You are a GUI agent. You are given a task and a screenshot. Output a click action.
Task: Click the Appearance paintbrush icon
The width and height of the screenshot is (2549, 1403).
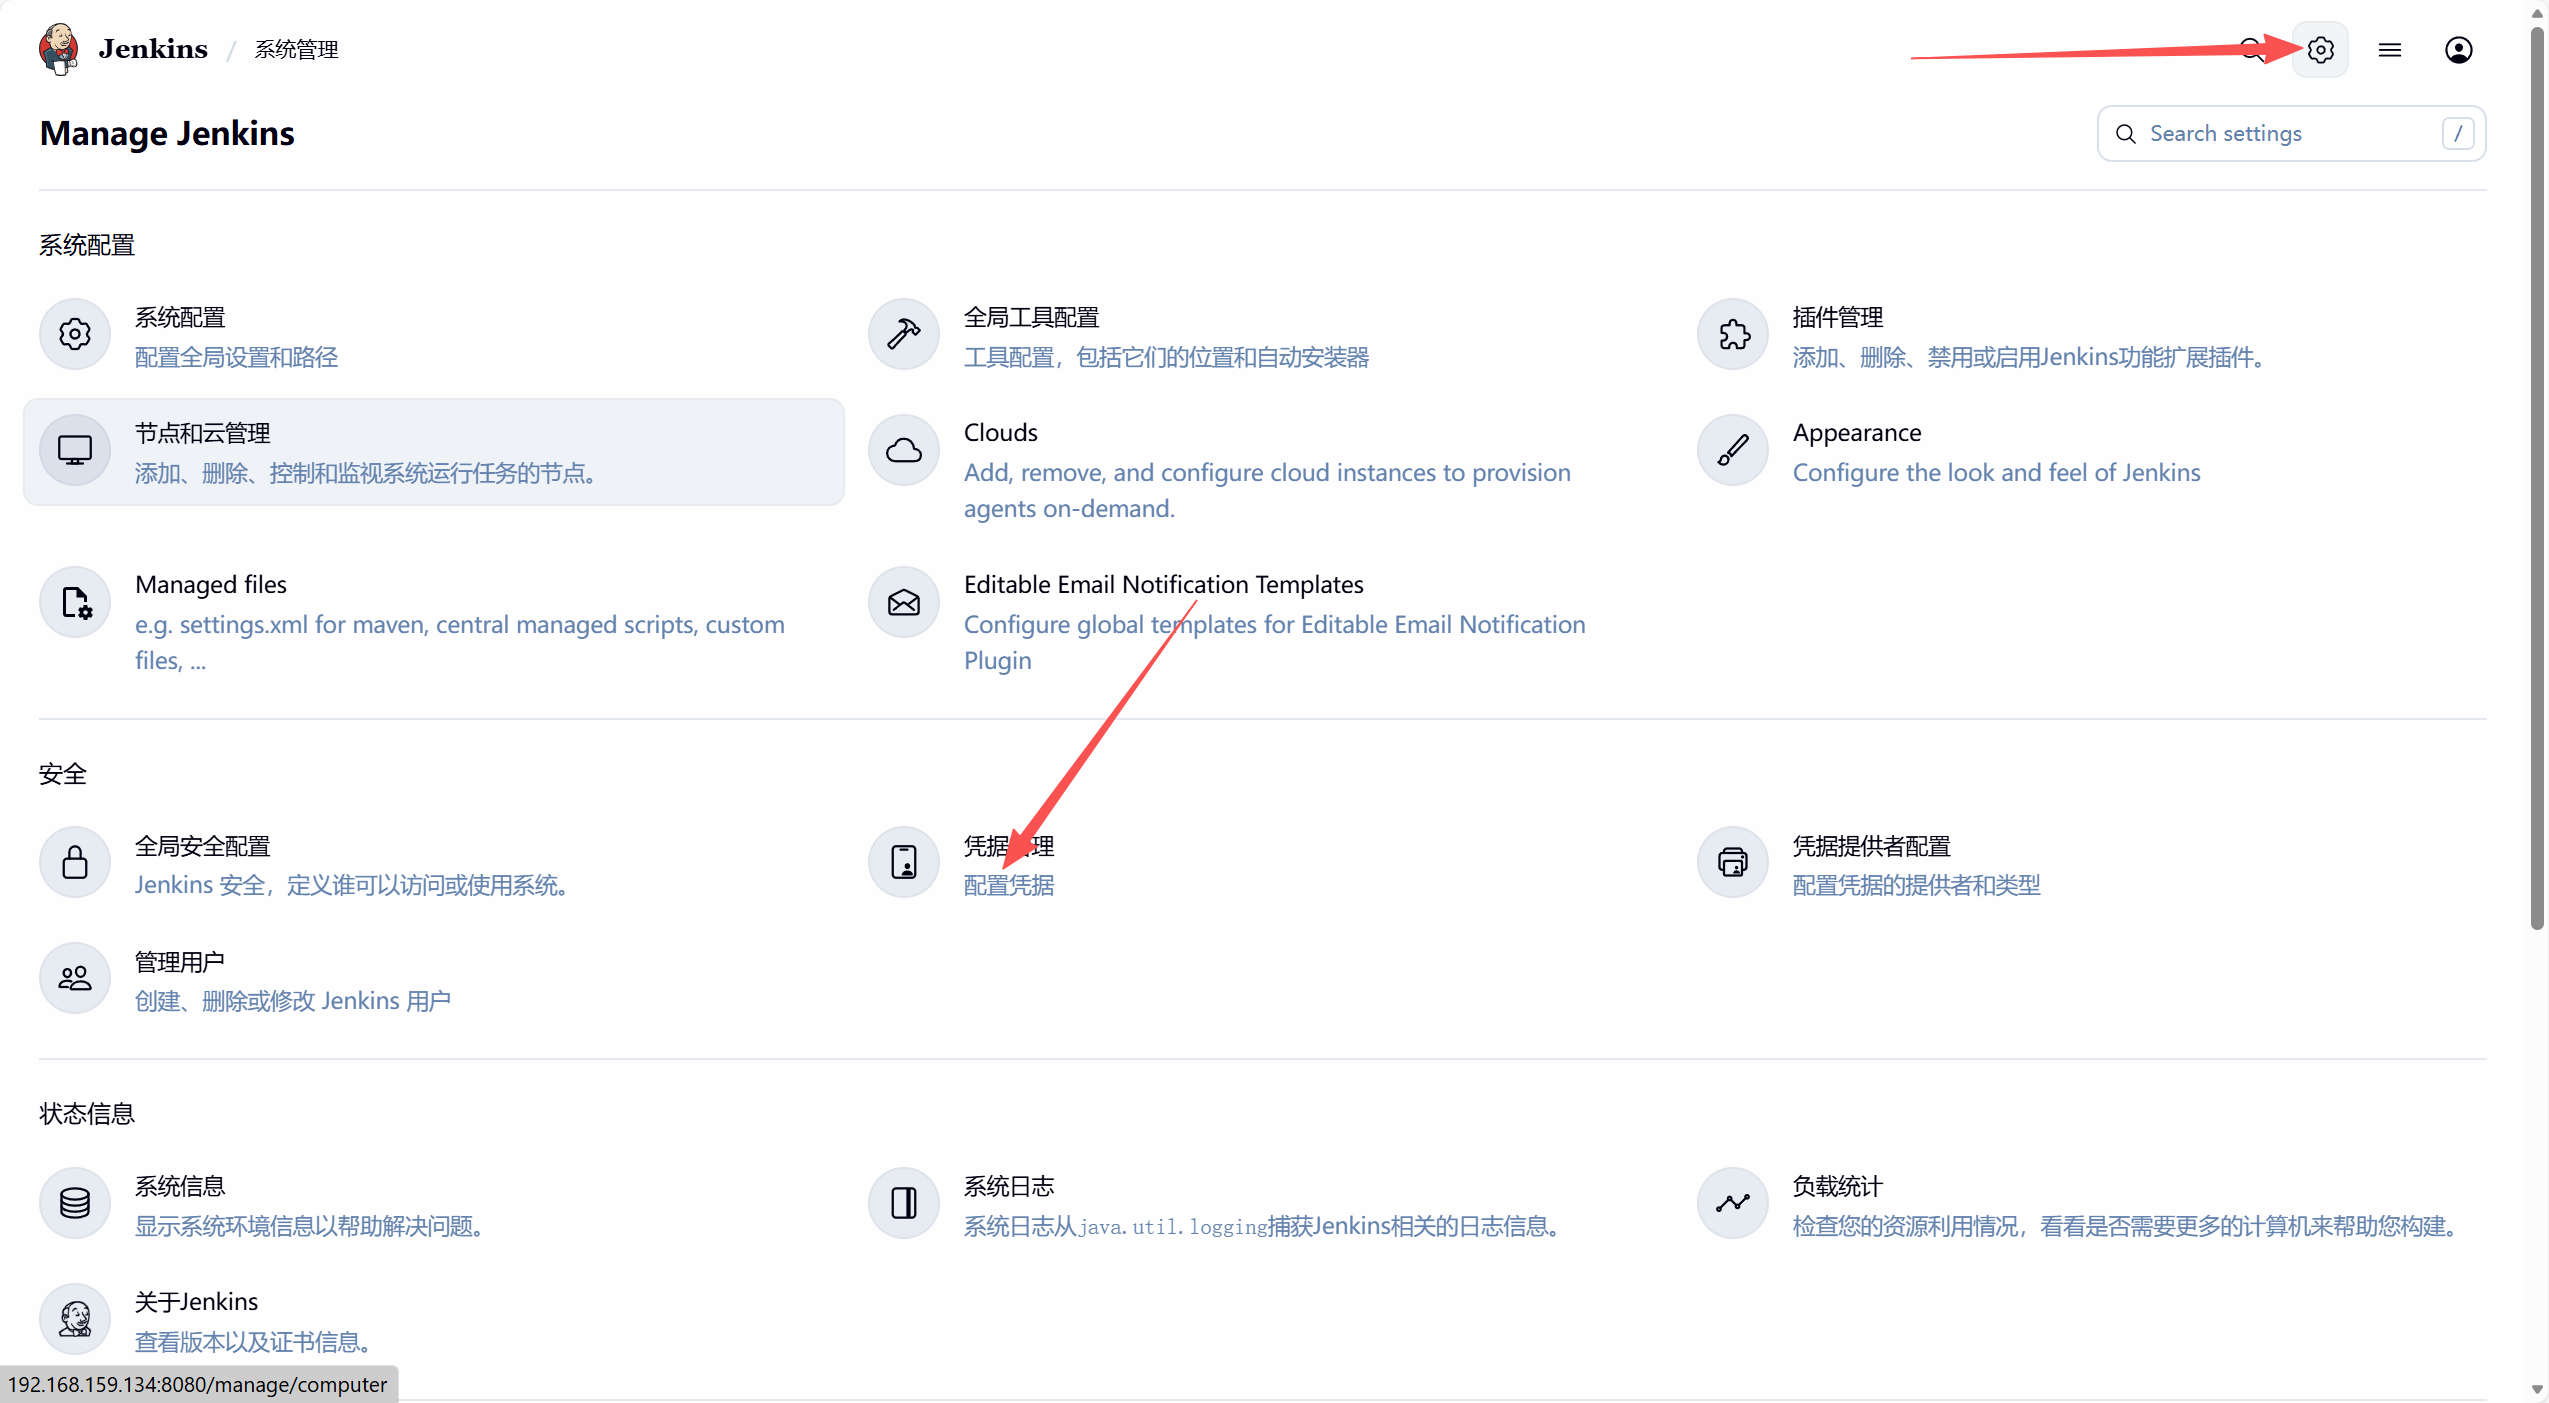click(1733, 450)
